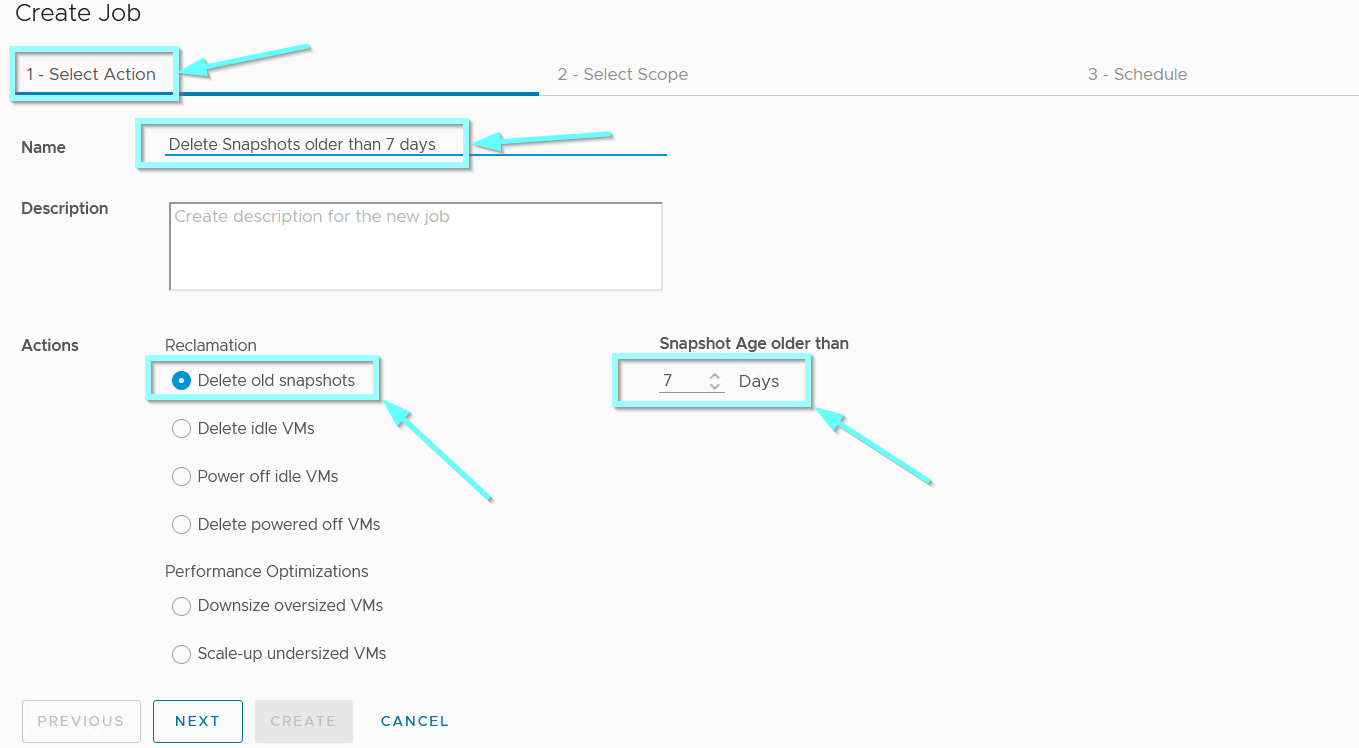Click the Delete idle VMs label text
Screen dimensions: 1359x748
pyautogui.click(x=256, y=428)
